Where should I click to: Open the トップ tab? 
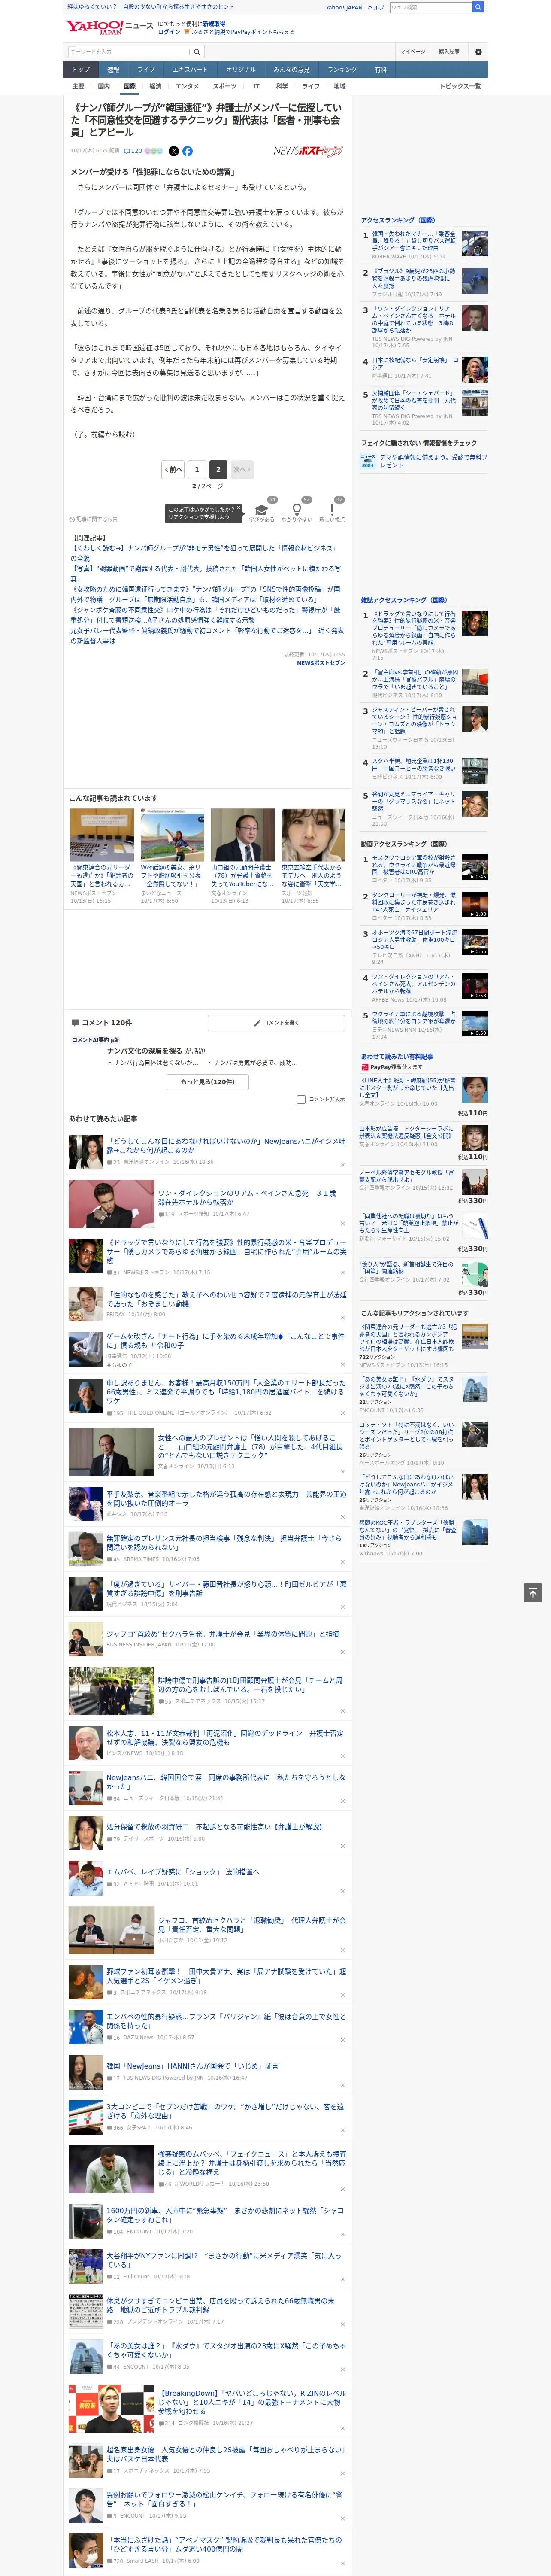click(x=81, y=70)
